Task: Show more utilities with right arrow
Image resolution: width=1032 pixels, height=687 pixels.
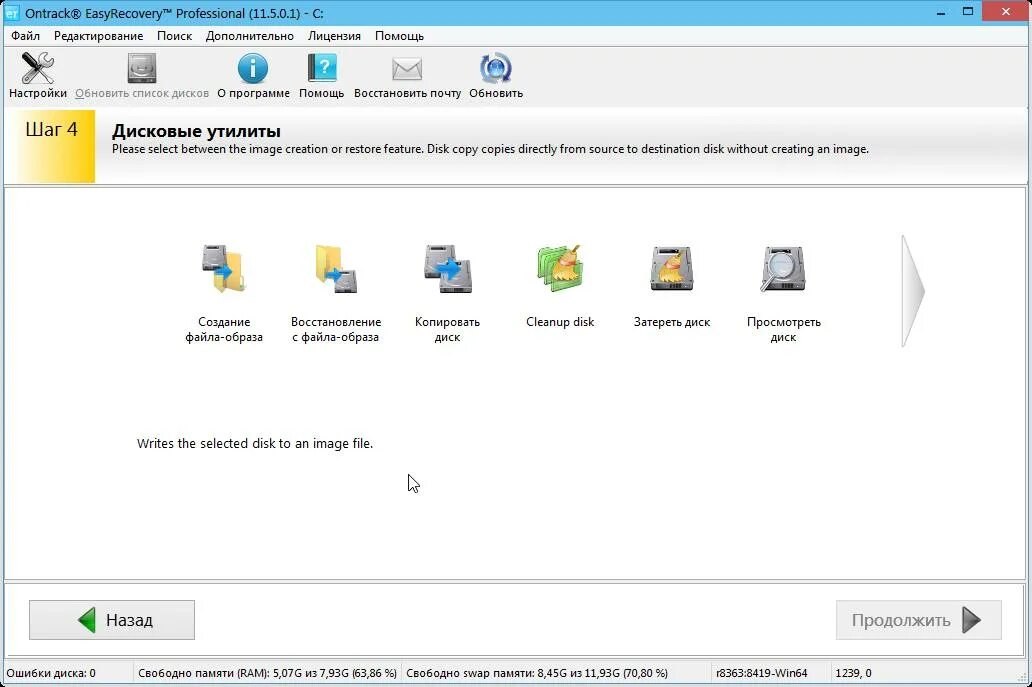Action: [913, 290]
